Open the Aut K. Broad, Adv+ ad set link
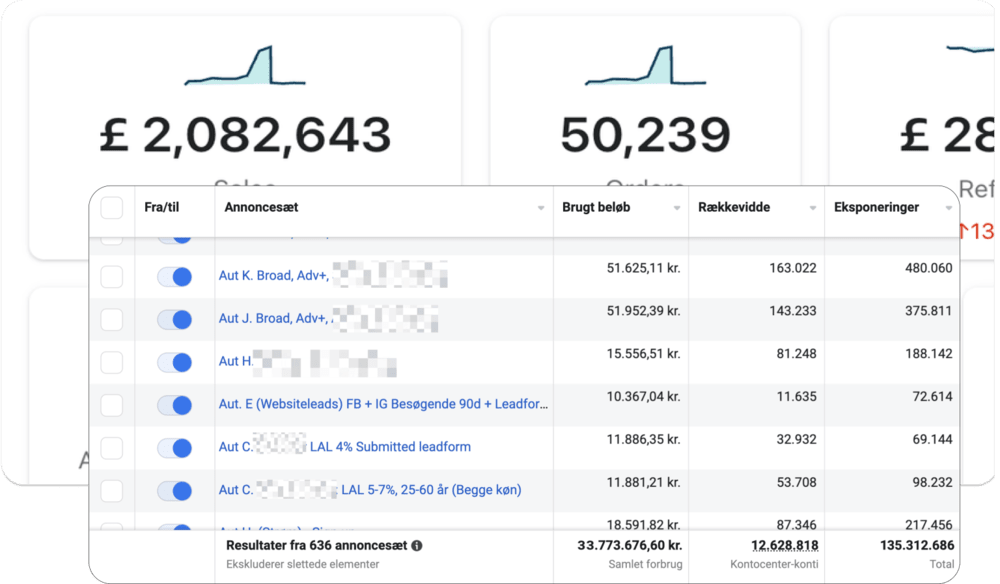 click(x=273, y=276)
